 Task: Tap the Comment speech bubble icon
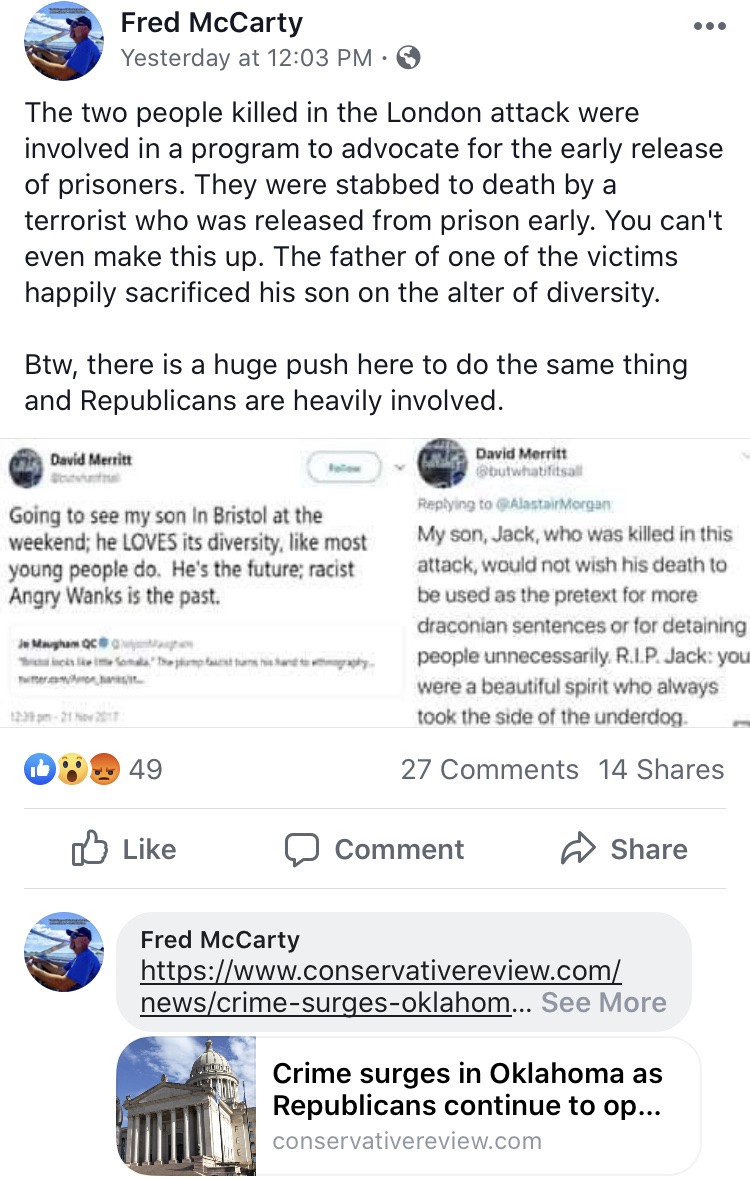[x=301, y=849]
